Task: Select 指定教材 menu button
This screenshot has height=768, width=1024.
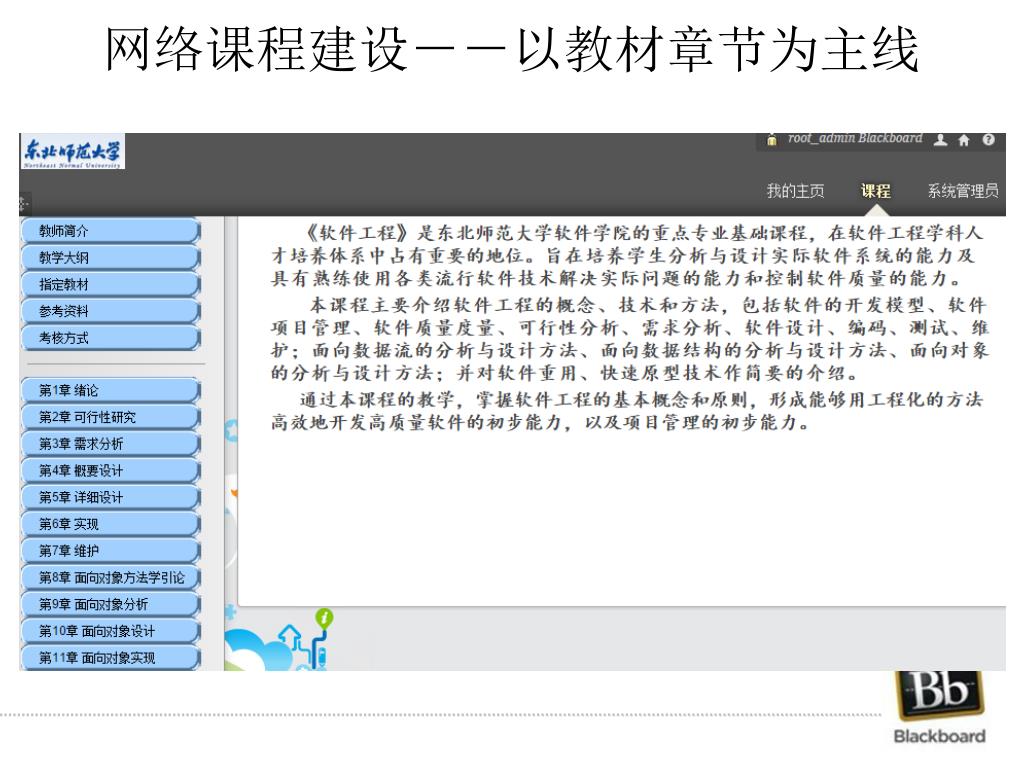Action: (x=110, y=285)
